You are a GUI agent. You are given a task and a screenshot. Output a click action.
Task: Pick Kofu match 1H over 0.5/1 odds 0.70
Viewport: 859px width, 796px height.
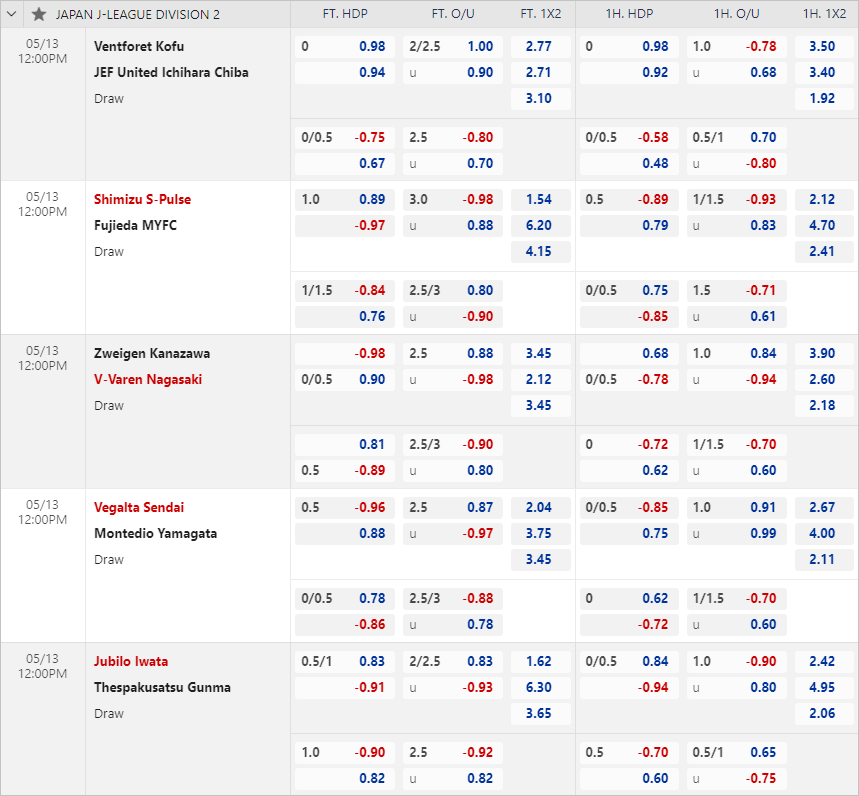point(736,138)
